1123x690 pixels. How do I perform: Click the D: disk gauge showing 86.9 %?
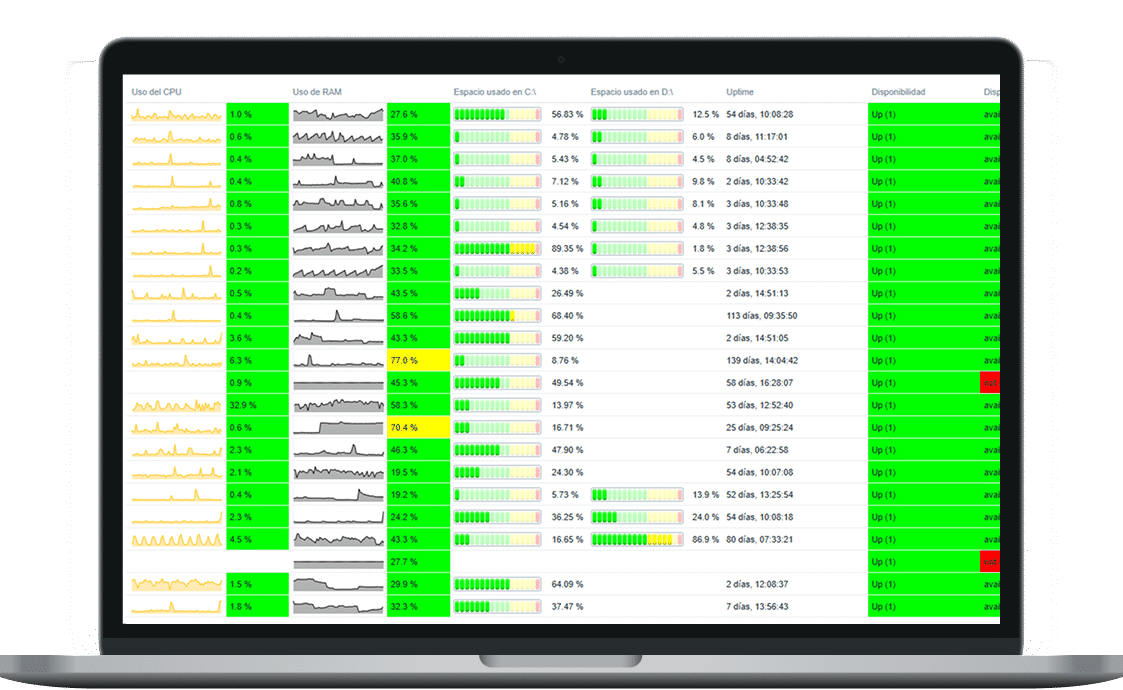[637, 539]
